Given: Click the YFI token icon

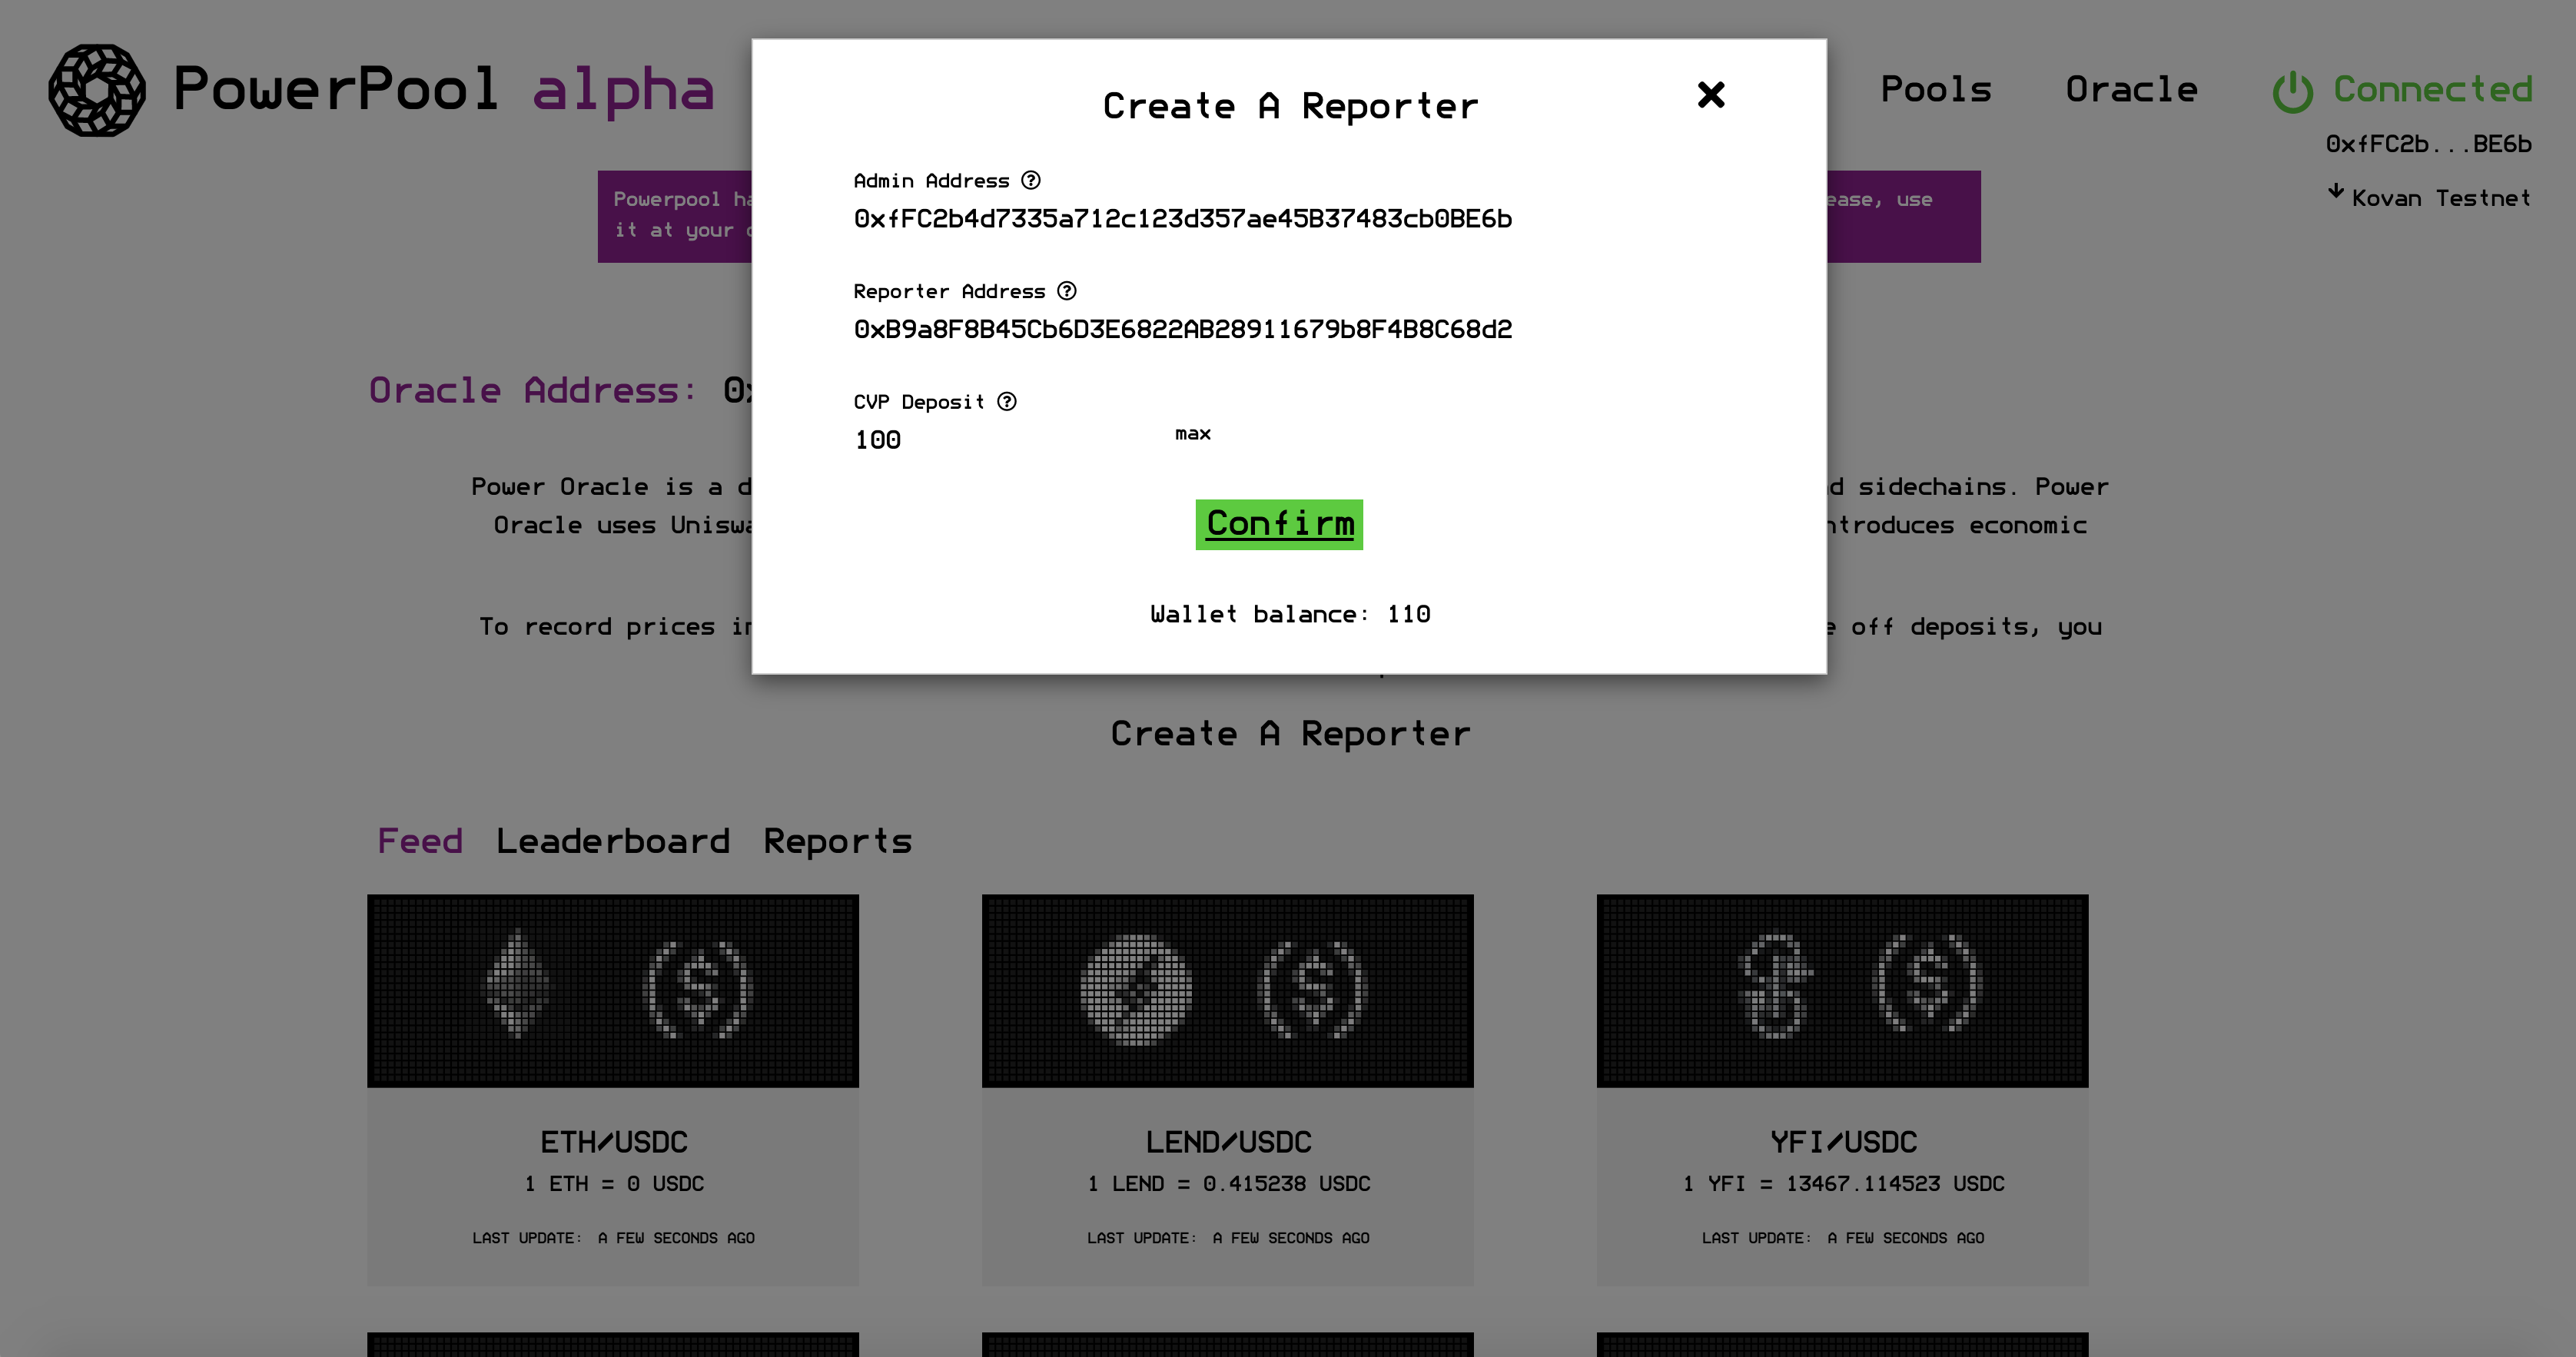Looking at the screenshot, I should 1775,986.
